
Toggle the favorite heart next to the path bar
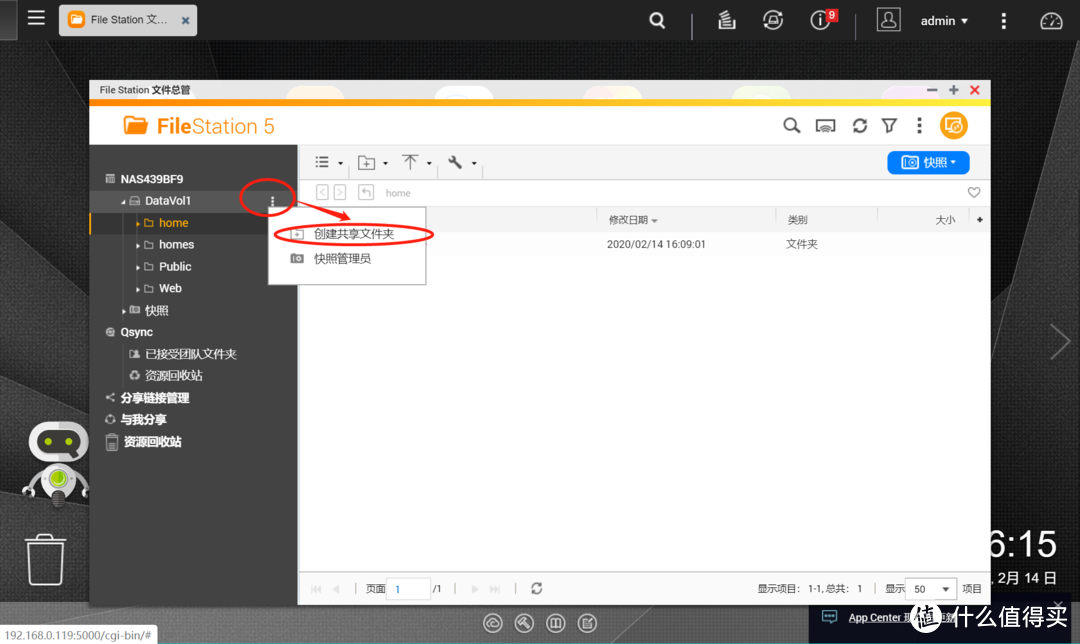(973, 192)
